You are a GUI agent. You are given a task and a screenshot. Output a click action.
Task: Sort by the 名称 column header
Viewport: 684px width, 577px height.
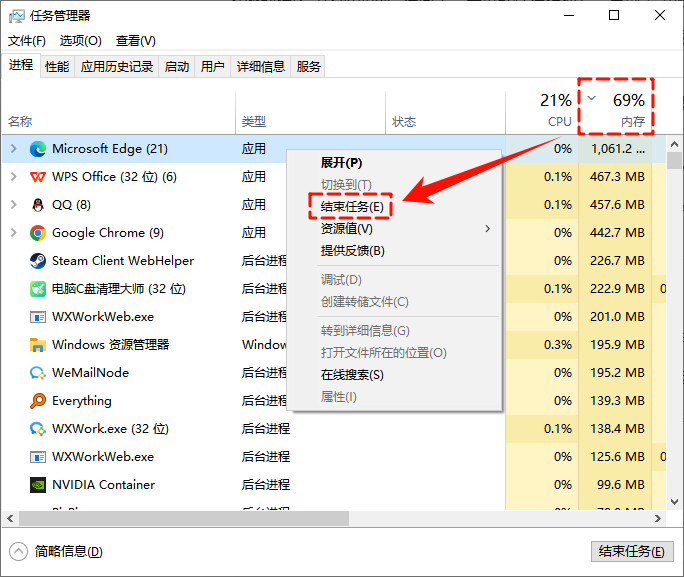click(x=20, y=121)
